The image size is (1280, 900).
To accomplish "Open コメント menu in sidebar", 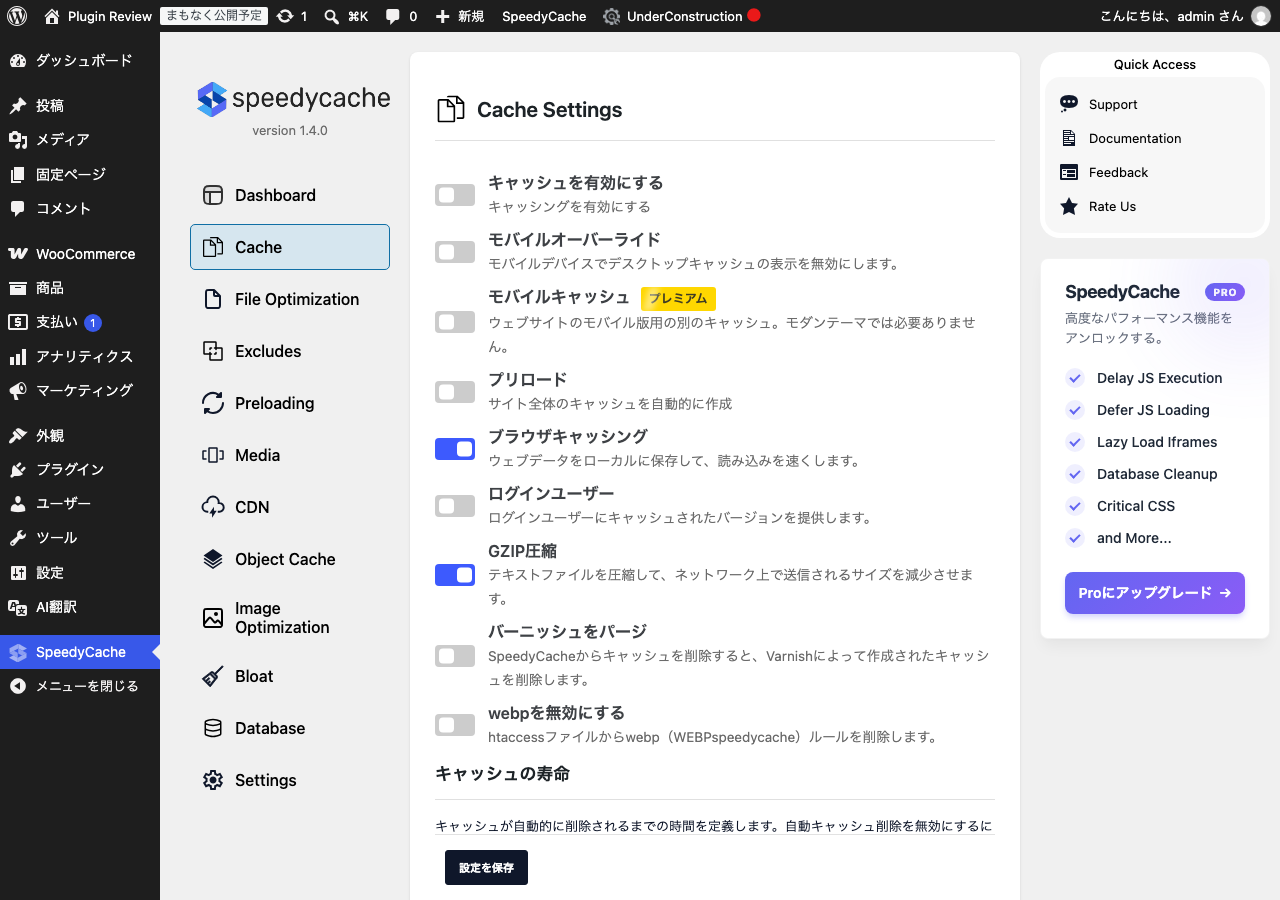I will (x=80, y=209).
